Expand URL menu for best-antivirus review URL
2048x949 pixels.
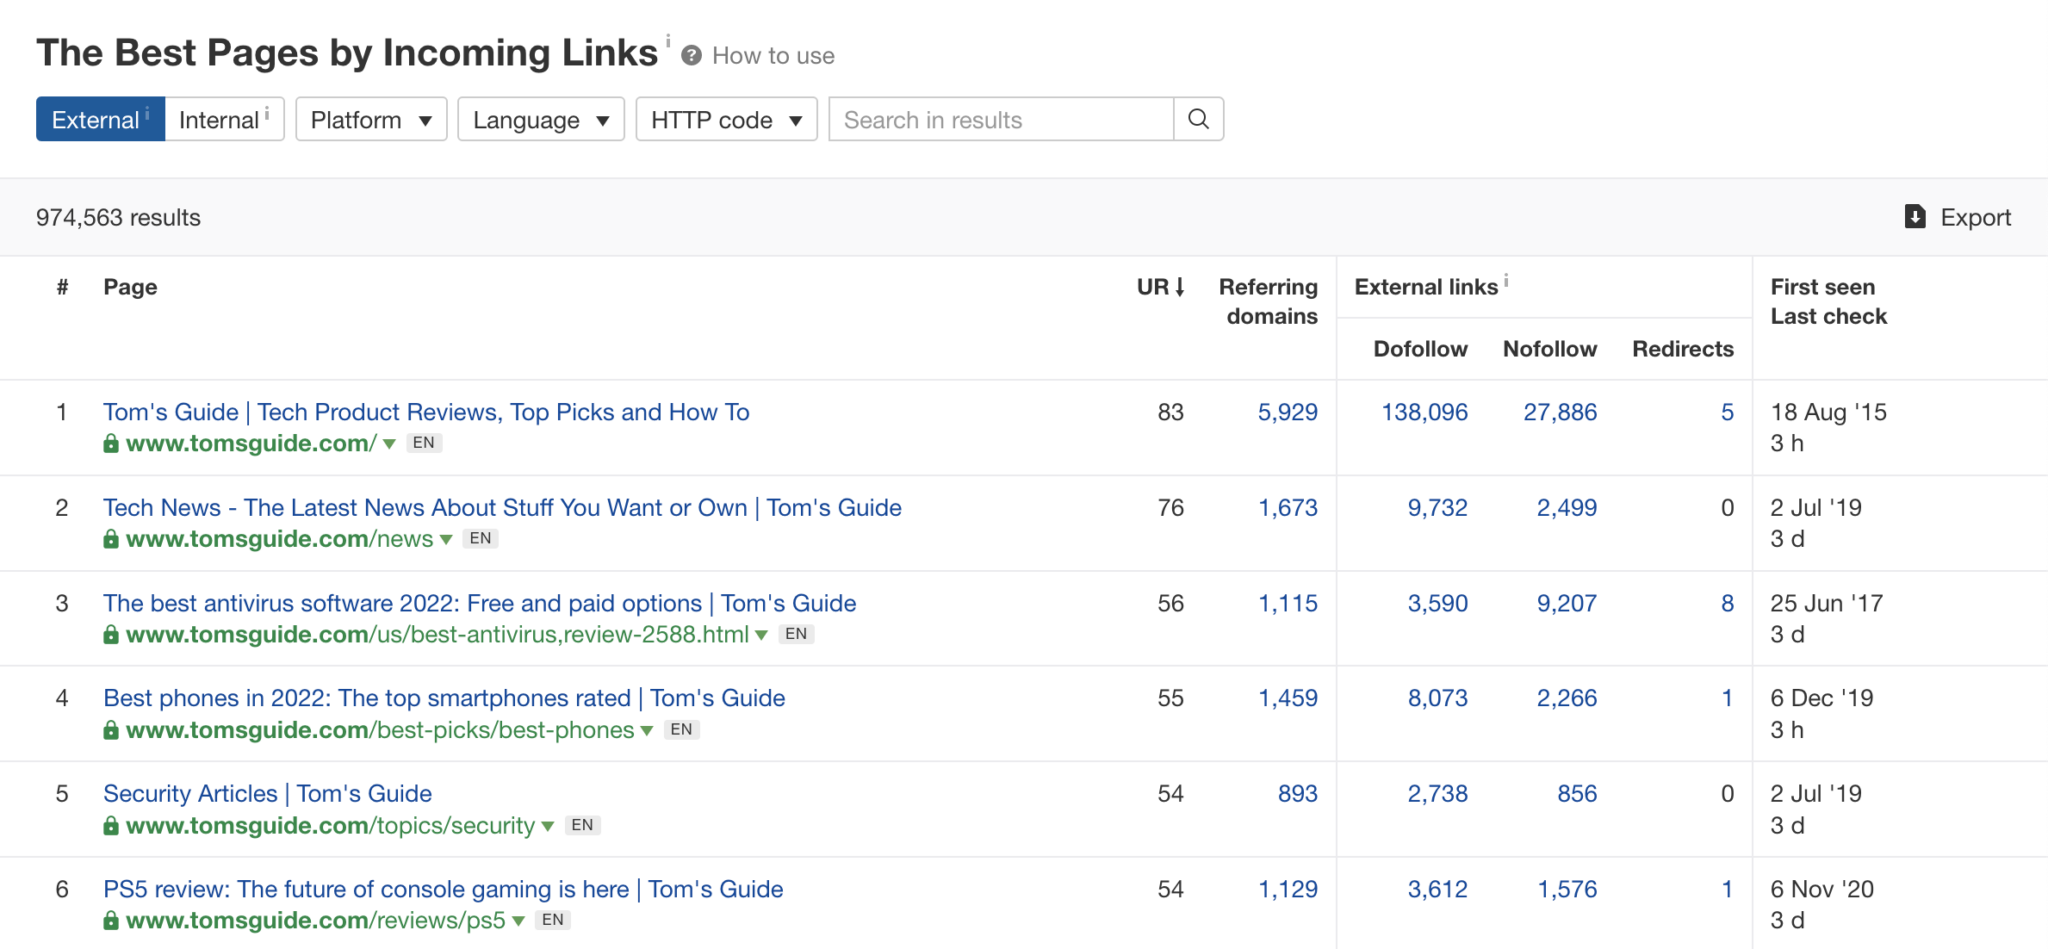pos(761,635)
